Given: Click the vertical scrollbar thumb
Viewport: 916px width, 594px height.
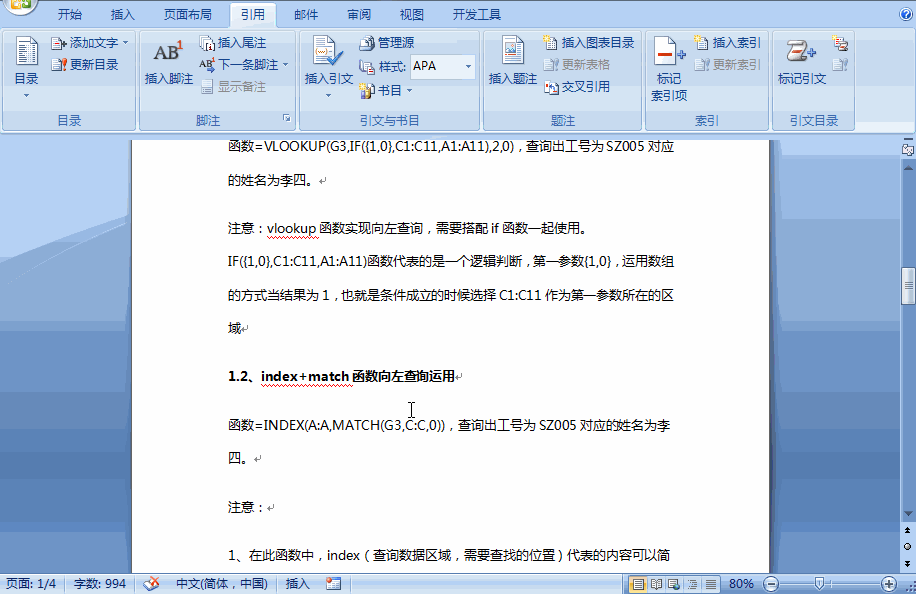Looking at the screenshot, I should pyautogui.click(x=908, y=286).
